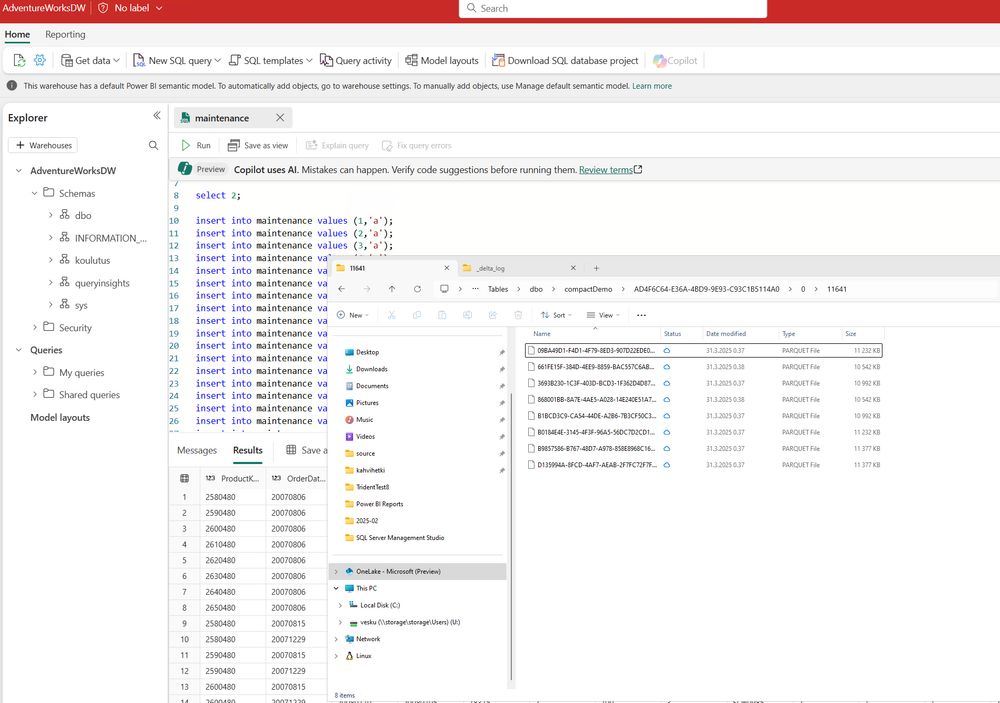Collapse the This PC node

click(336, 588)
